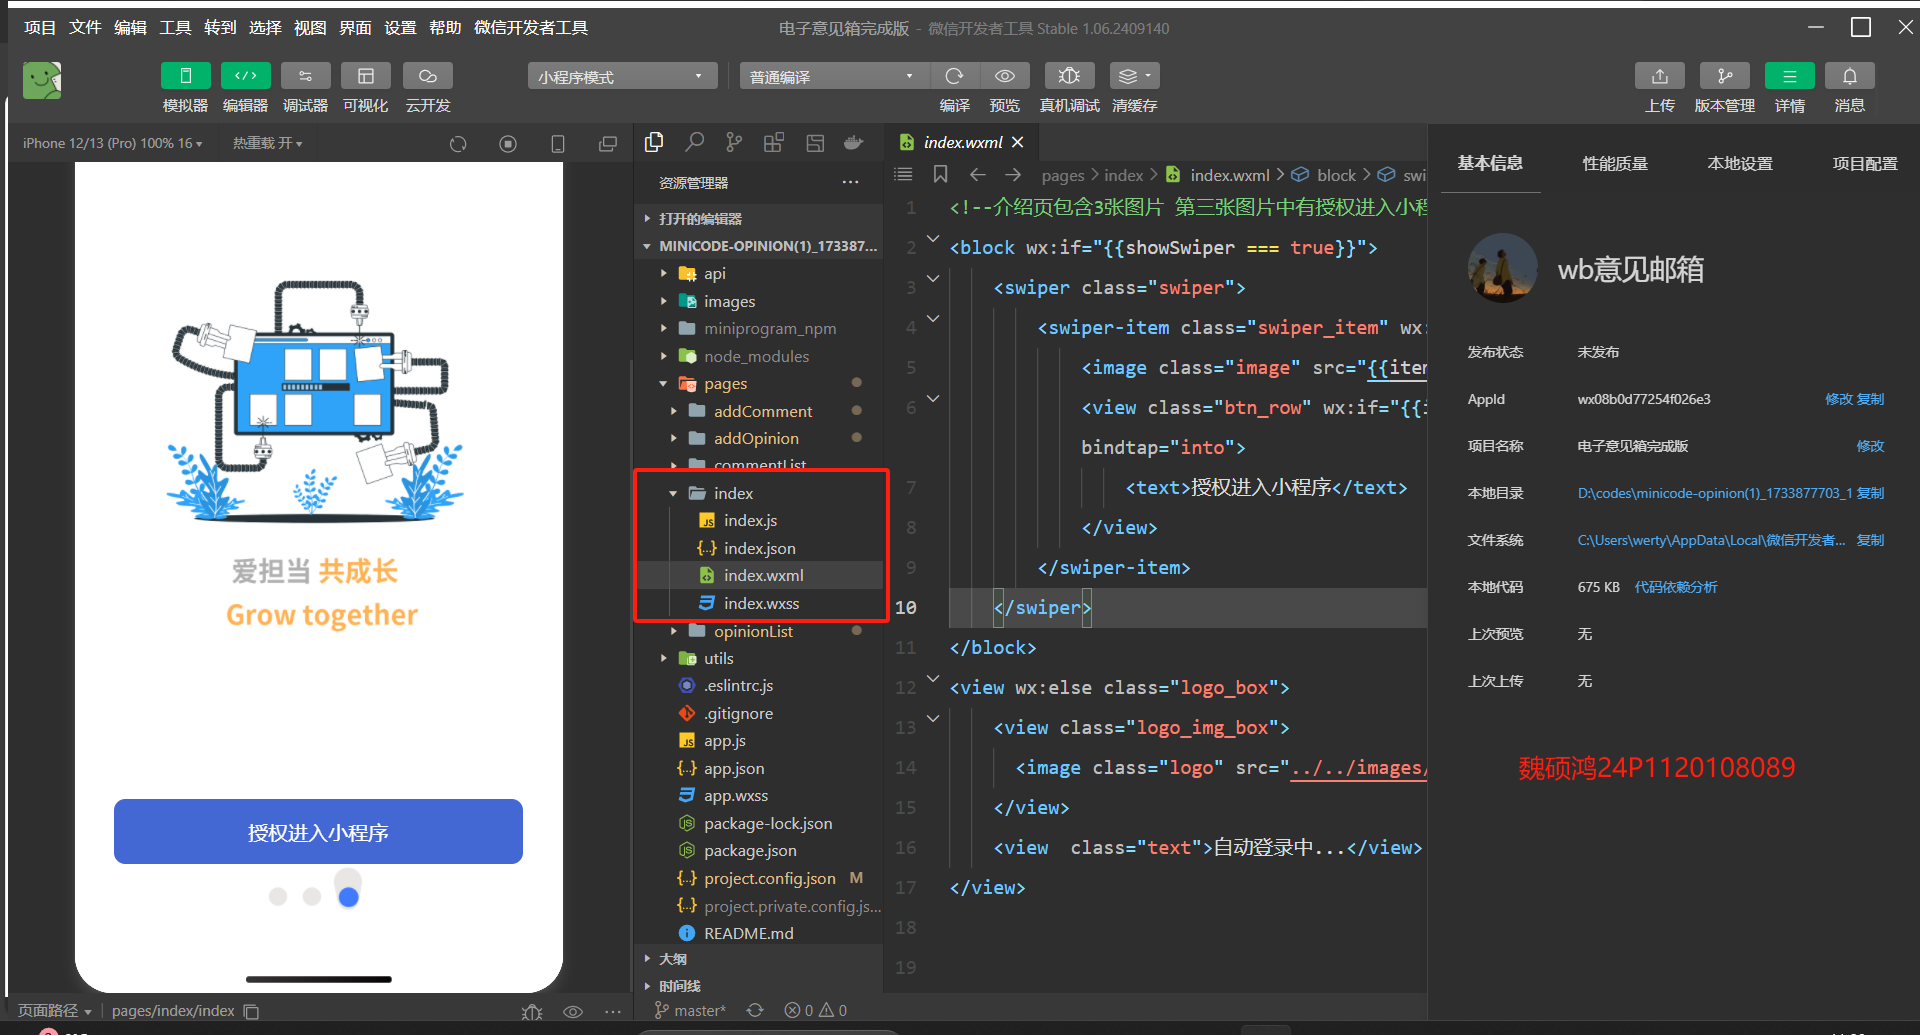Open the 设置 menu
Image resolution: width=1920 pixels, height=1035 pixels.
click(x=400, y=28)
